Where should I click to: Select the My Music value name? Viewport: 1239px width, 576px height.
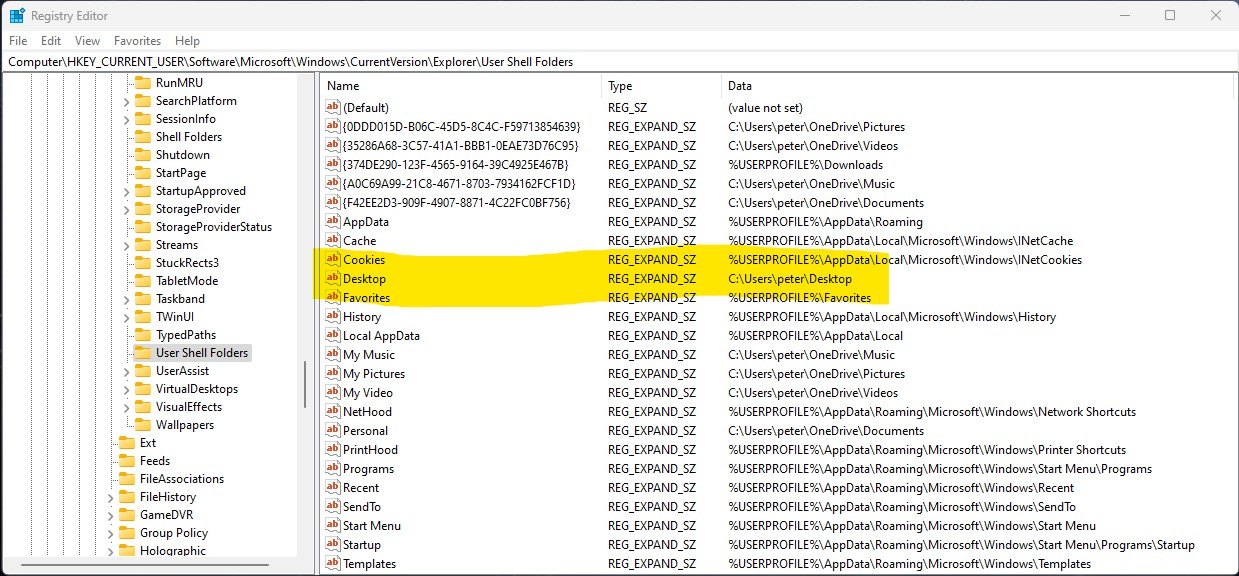369,355
